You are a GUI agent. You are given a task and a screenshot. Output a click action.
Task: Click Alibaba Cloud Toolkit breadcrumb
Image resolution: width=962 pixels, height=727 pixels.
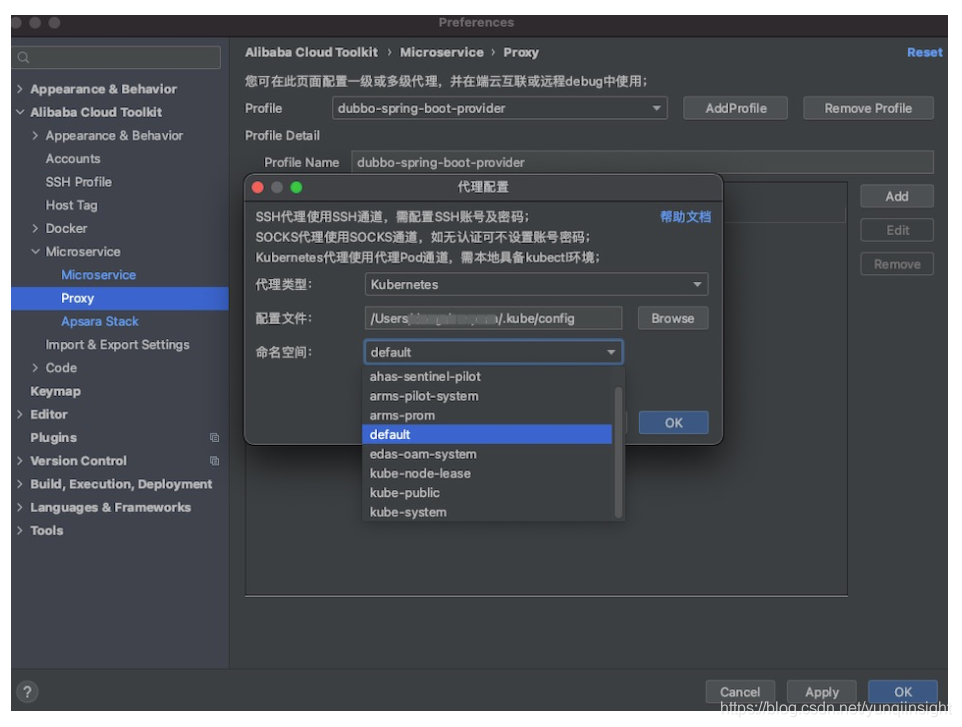311,53
